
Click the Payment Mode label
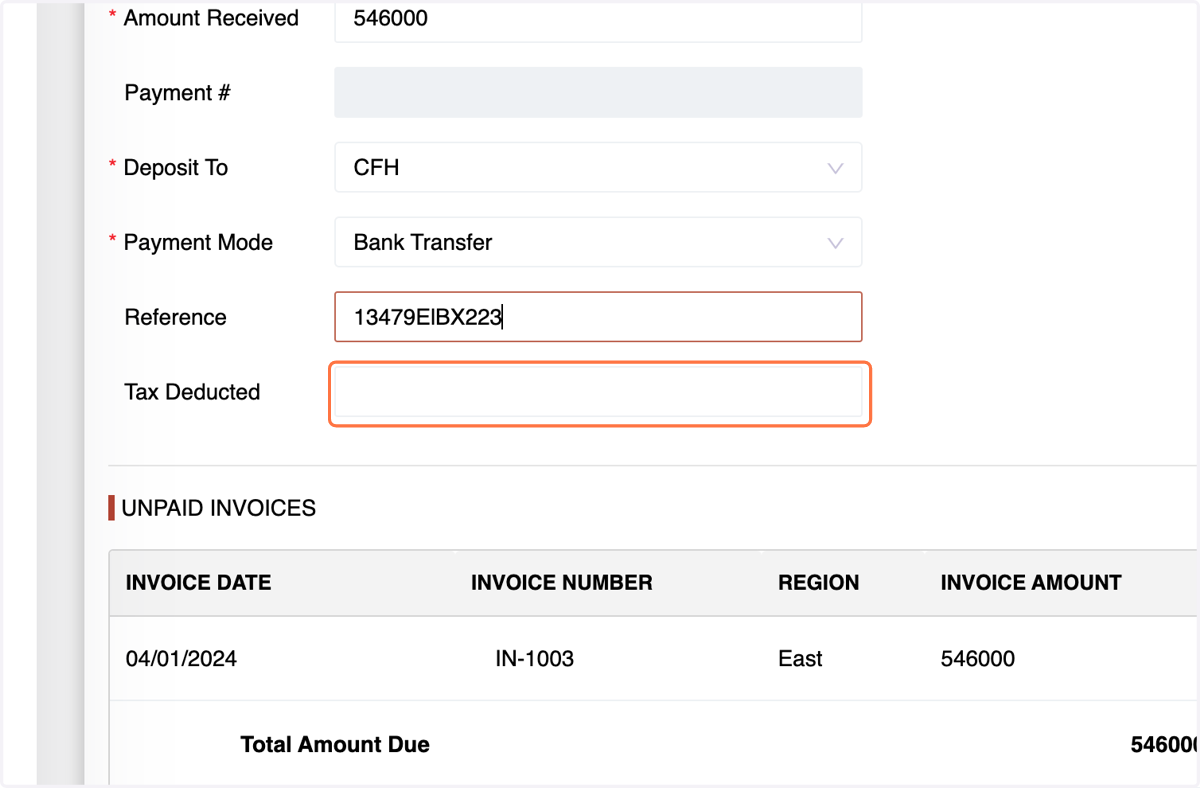coord(198,243)
